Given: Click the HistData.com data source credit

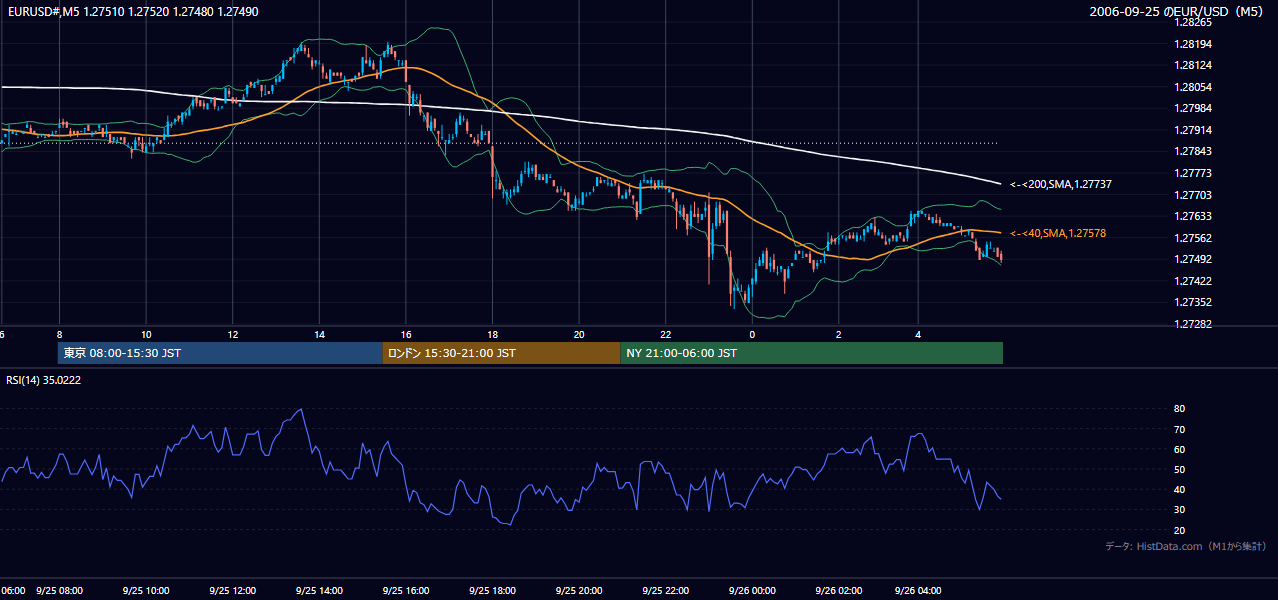Looking at the screenshot, I should point(1186,546).
